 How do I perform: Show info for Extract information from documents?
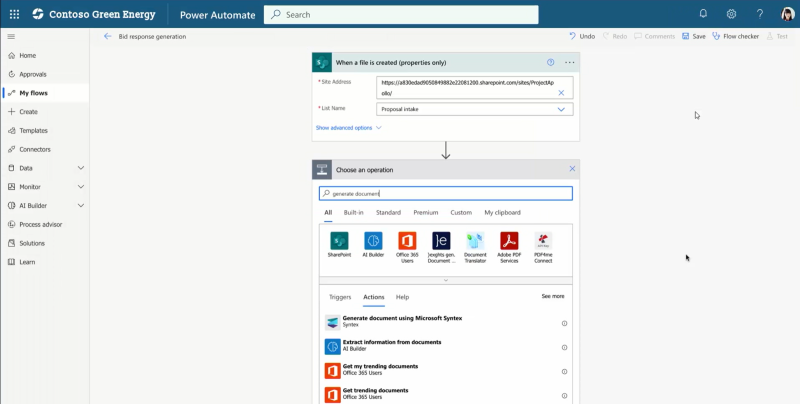tap(564, 347)
